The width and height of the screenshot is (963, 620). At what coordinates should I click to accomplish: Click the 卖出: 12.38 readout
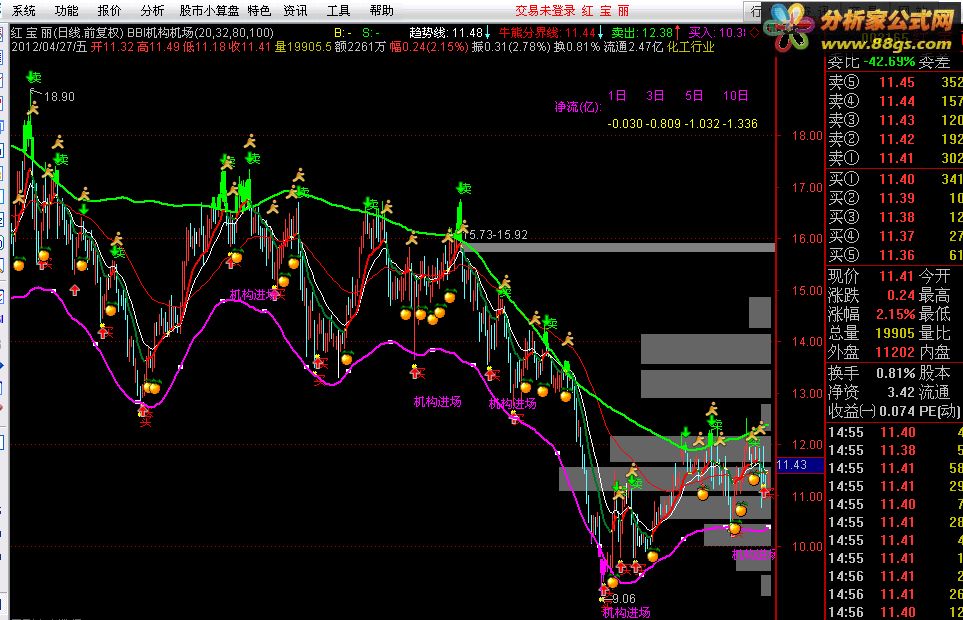click(x=642, y=33)
